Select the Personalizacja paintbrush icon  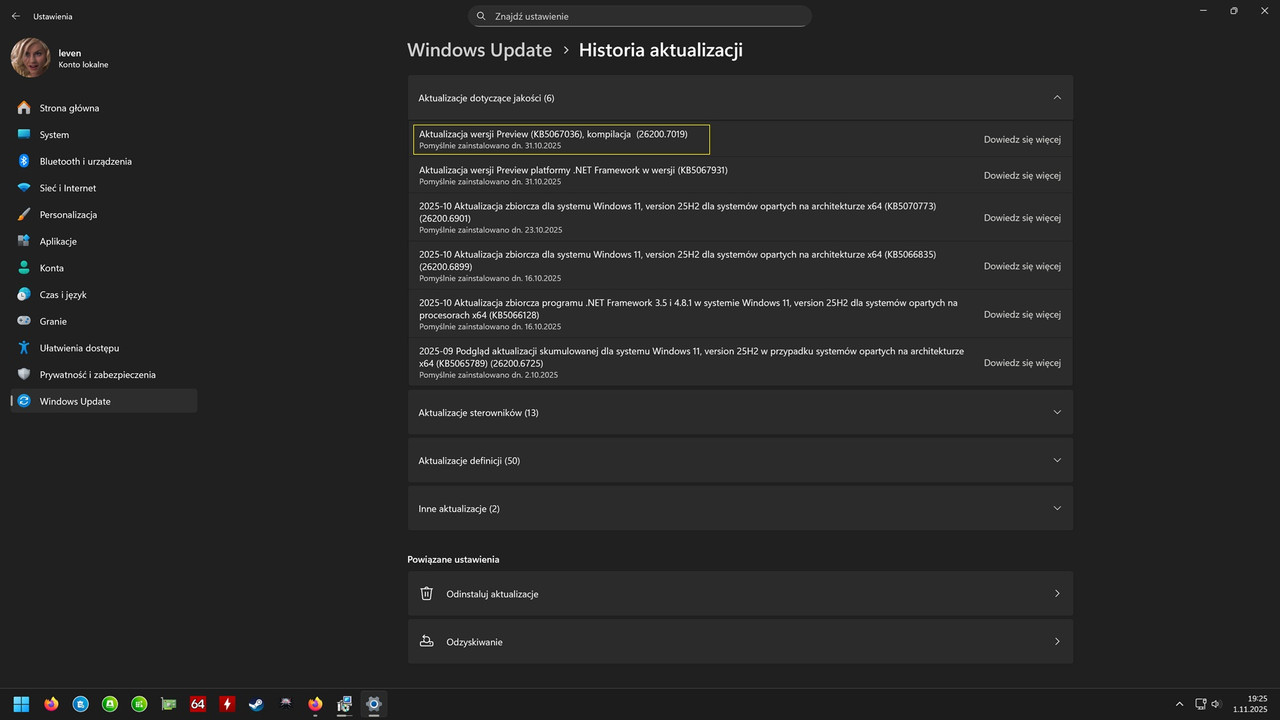tap(24, 214)
